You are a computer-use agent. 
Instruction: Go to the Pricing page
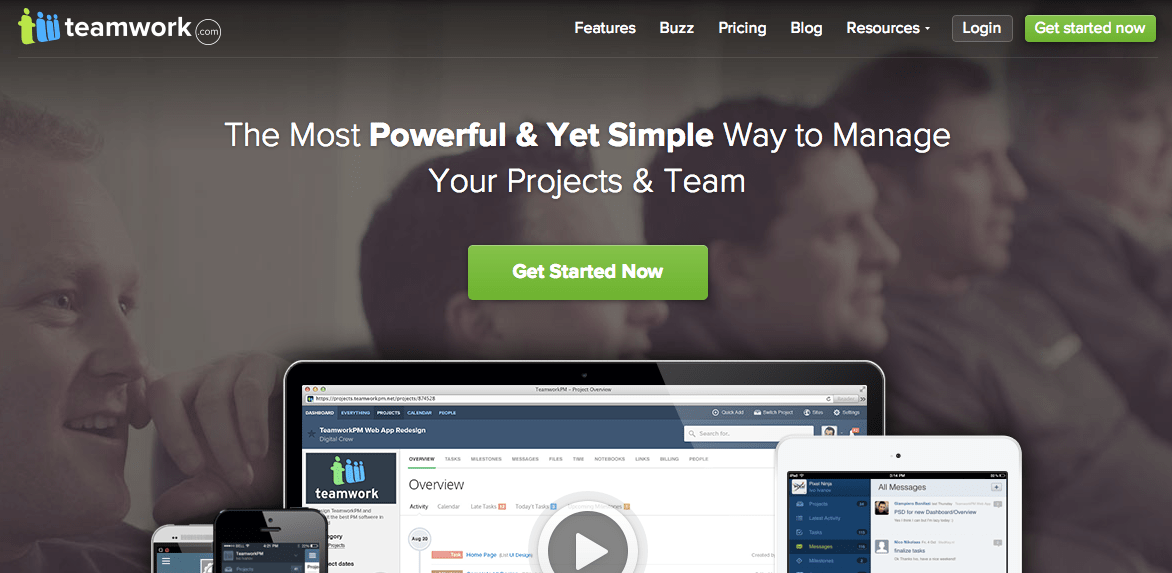coord(742,28)
